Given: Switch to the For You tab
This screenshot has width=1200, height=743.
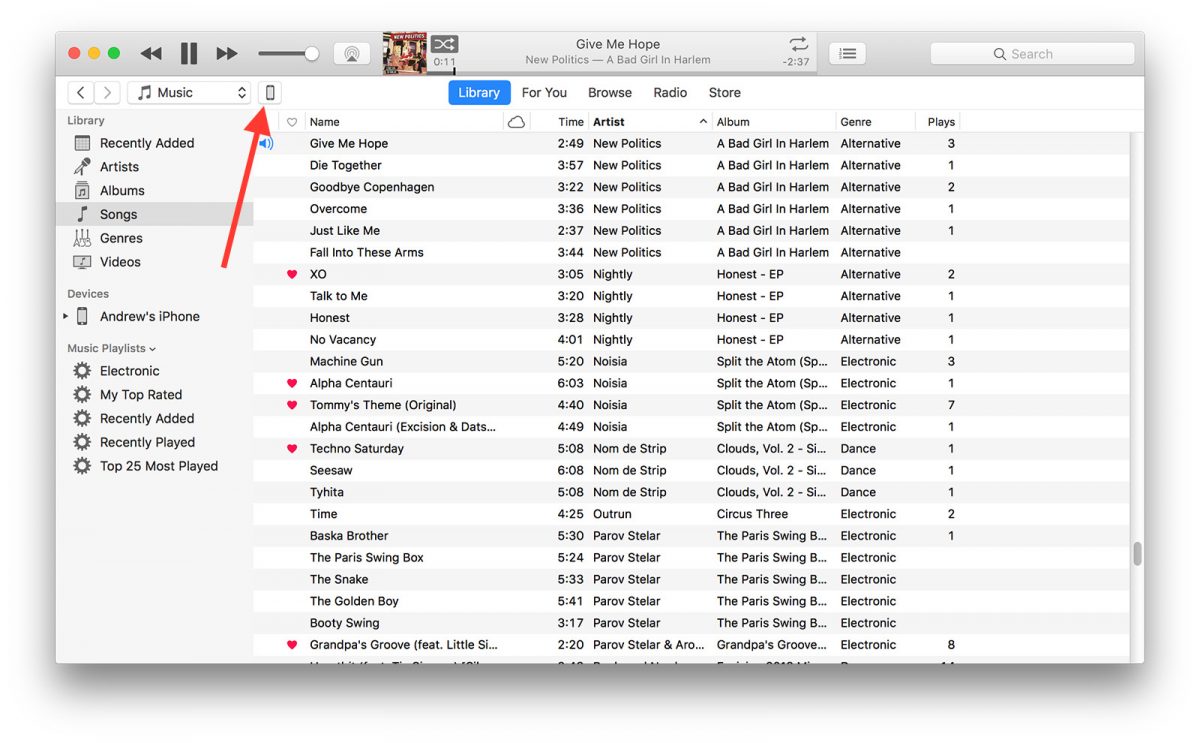Looking at the screenshot, I should pyautogui.click(x=544, y=92).
